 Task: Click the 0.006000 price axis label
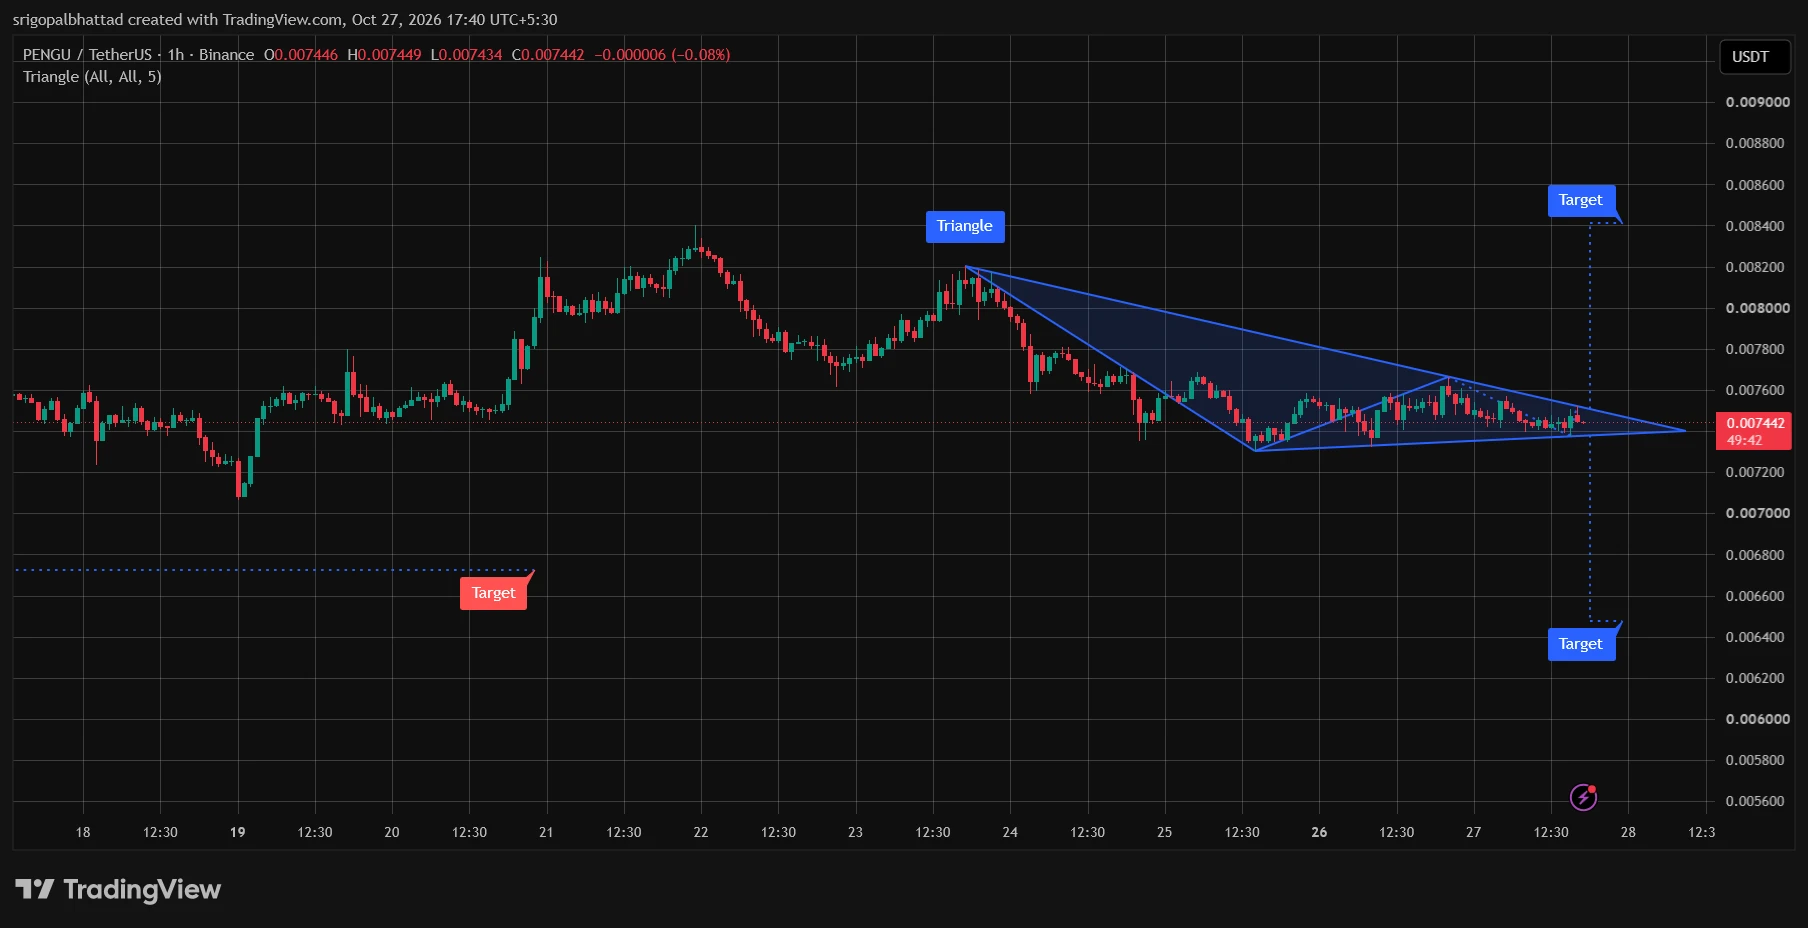pyautogui.click(x=1757, y=719)
